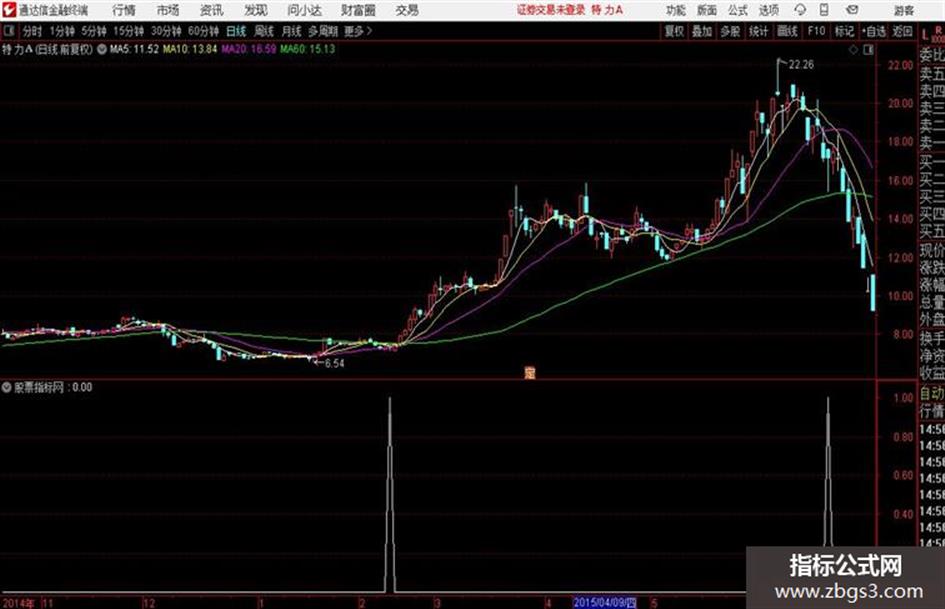Switch to the 15分钟 period tab
This screenshot has width=945, height=609.
point(129,31)
